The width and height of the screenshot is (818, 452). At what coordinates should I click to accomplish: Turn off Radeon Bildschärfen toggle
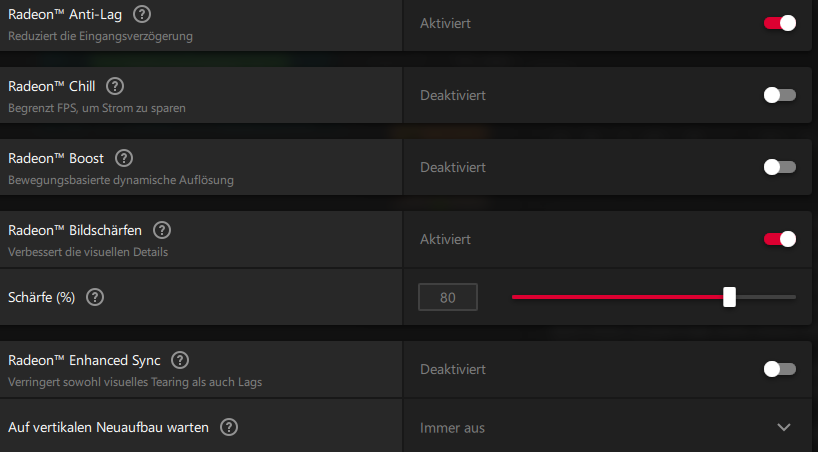pos(779,239)
